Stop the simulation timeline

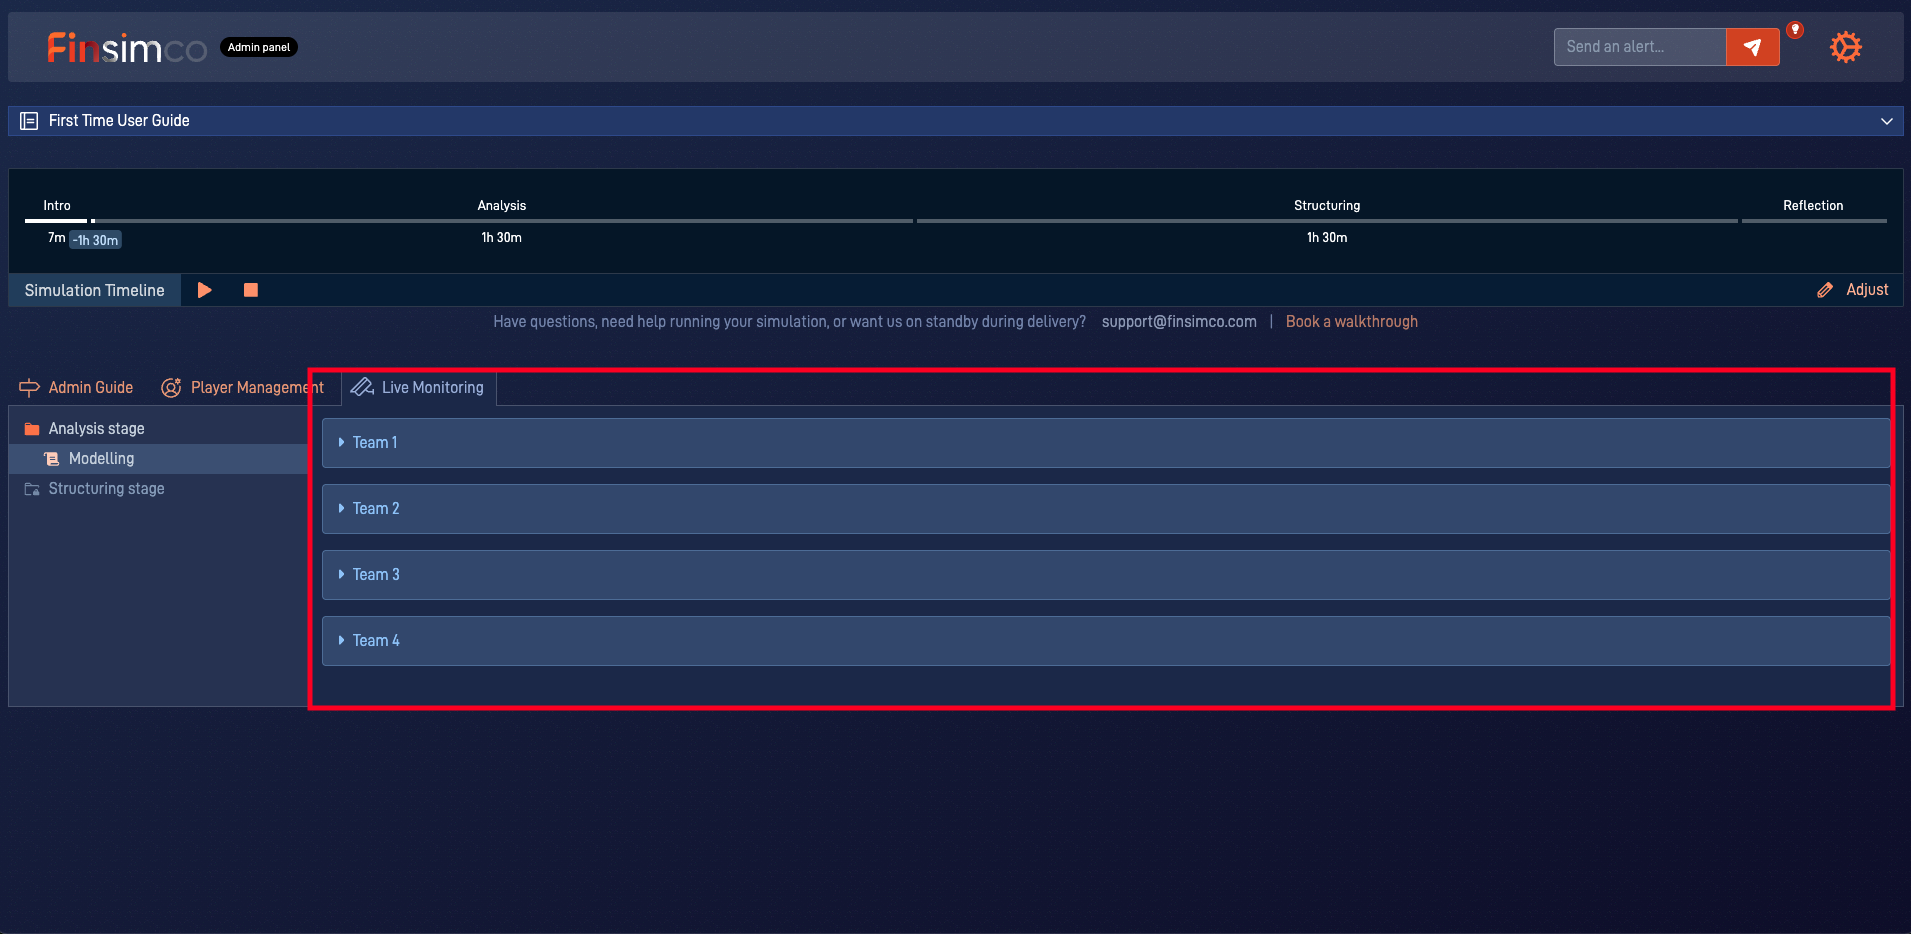(251, 290)
